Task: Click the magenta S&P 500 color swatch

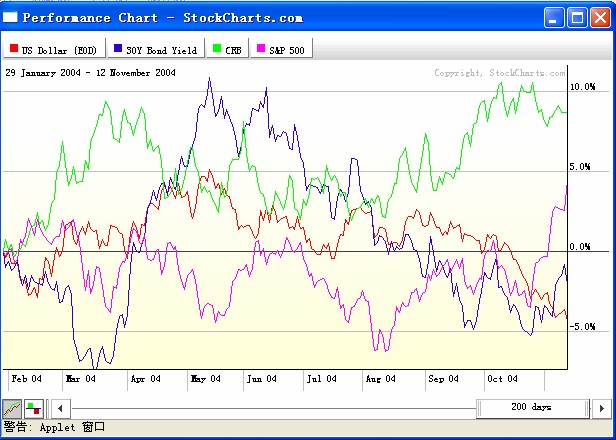Action: coord(261,48)
